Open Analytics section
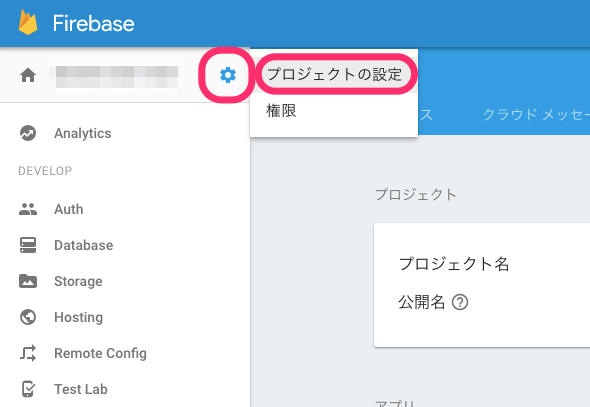590x407 pixels. click(82, 133)
